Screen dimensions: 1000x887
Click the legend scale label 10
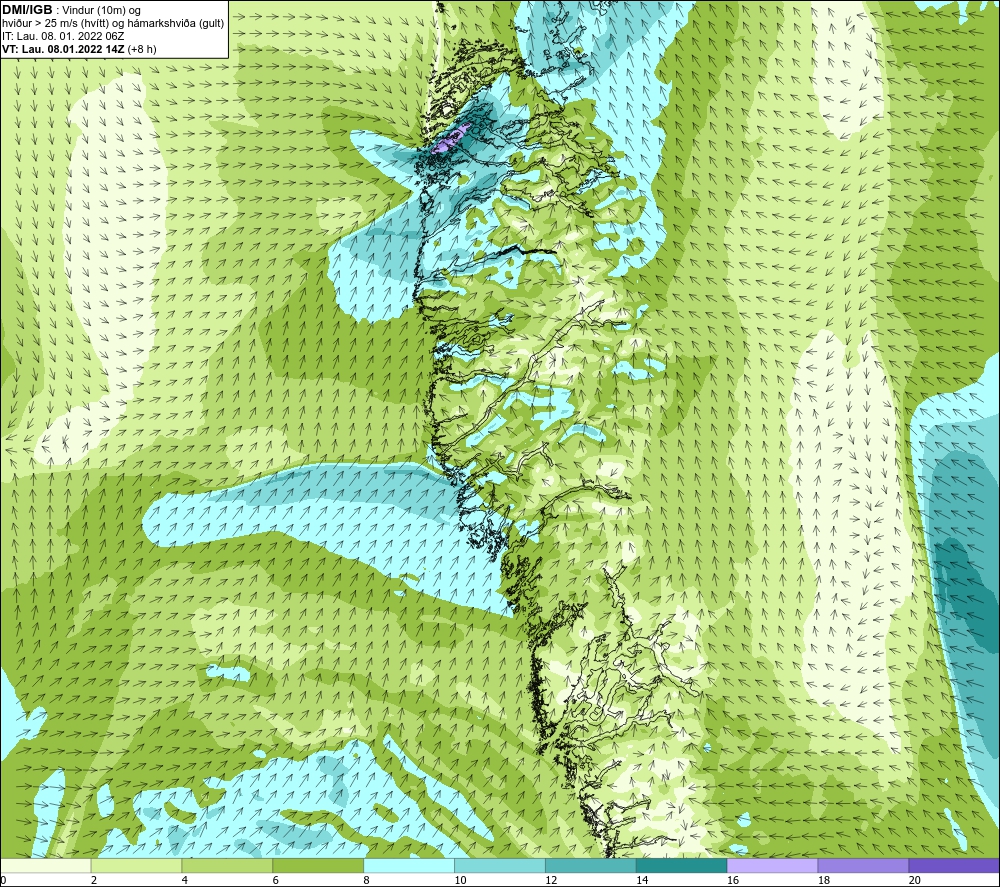460,880
